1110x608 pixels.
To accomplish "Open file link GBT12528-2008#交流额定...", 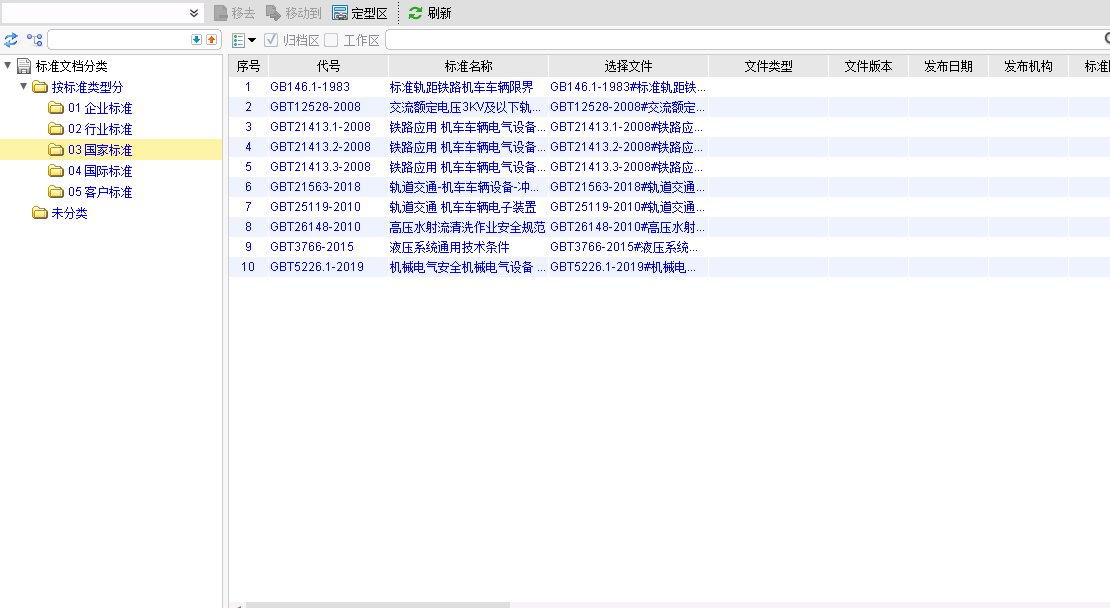I will (628, 107).
